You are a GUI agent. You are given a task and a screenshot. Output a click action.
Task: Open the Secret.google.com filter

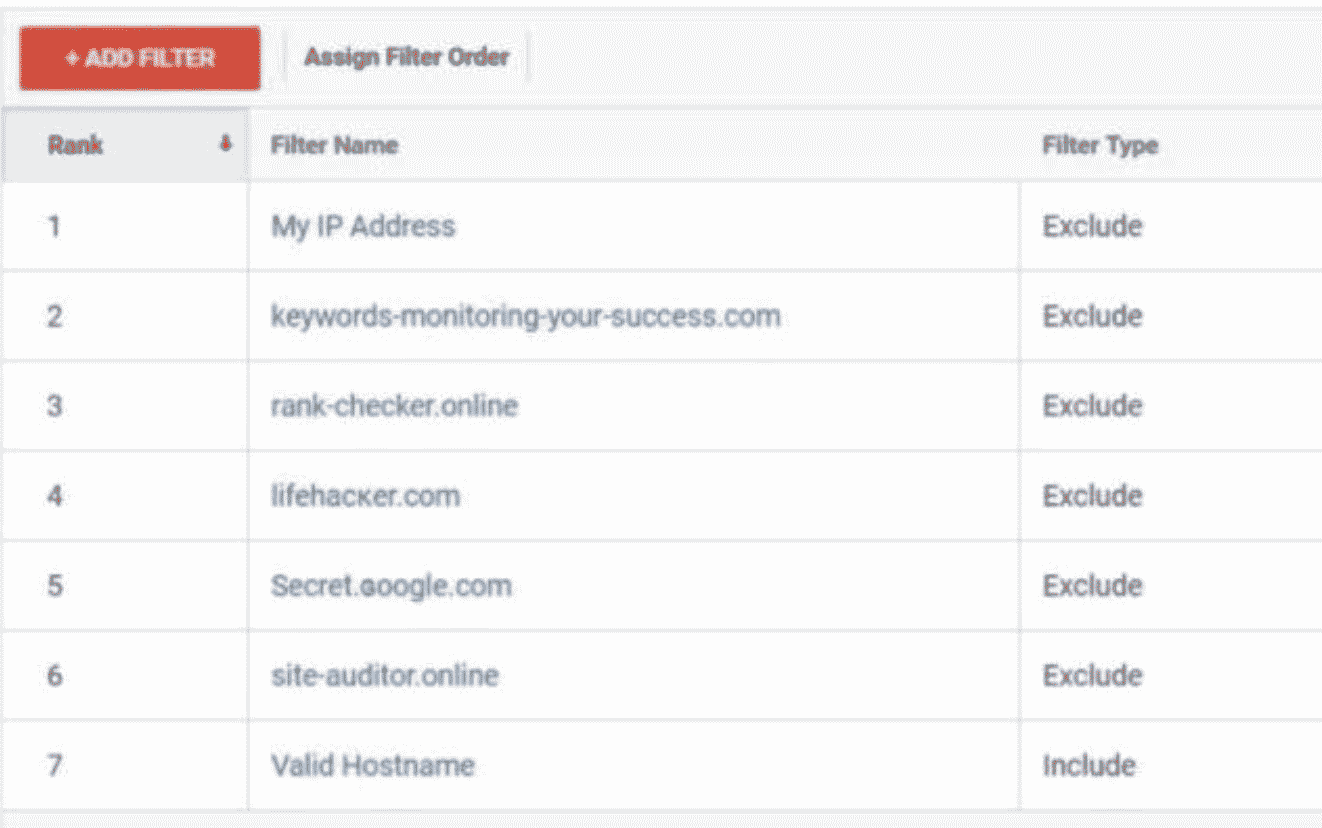click(x=391, y=586)
